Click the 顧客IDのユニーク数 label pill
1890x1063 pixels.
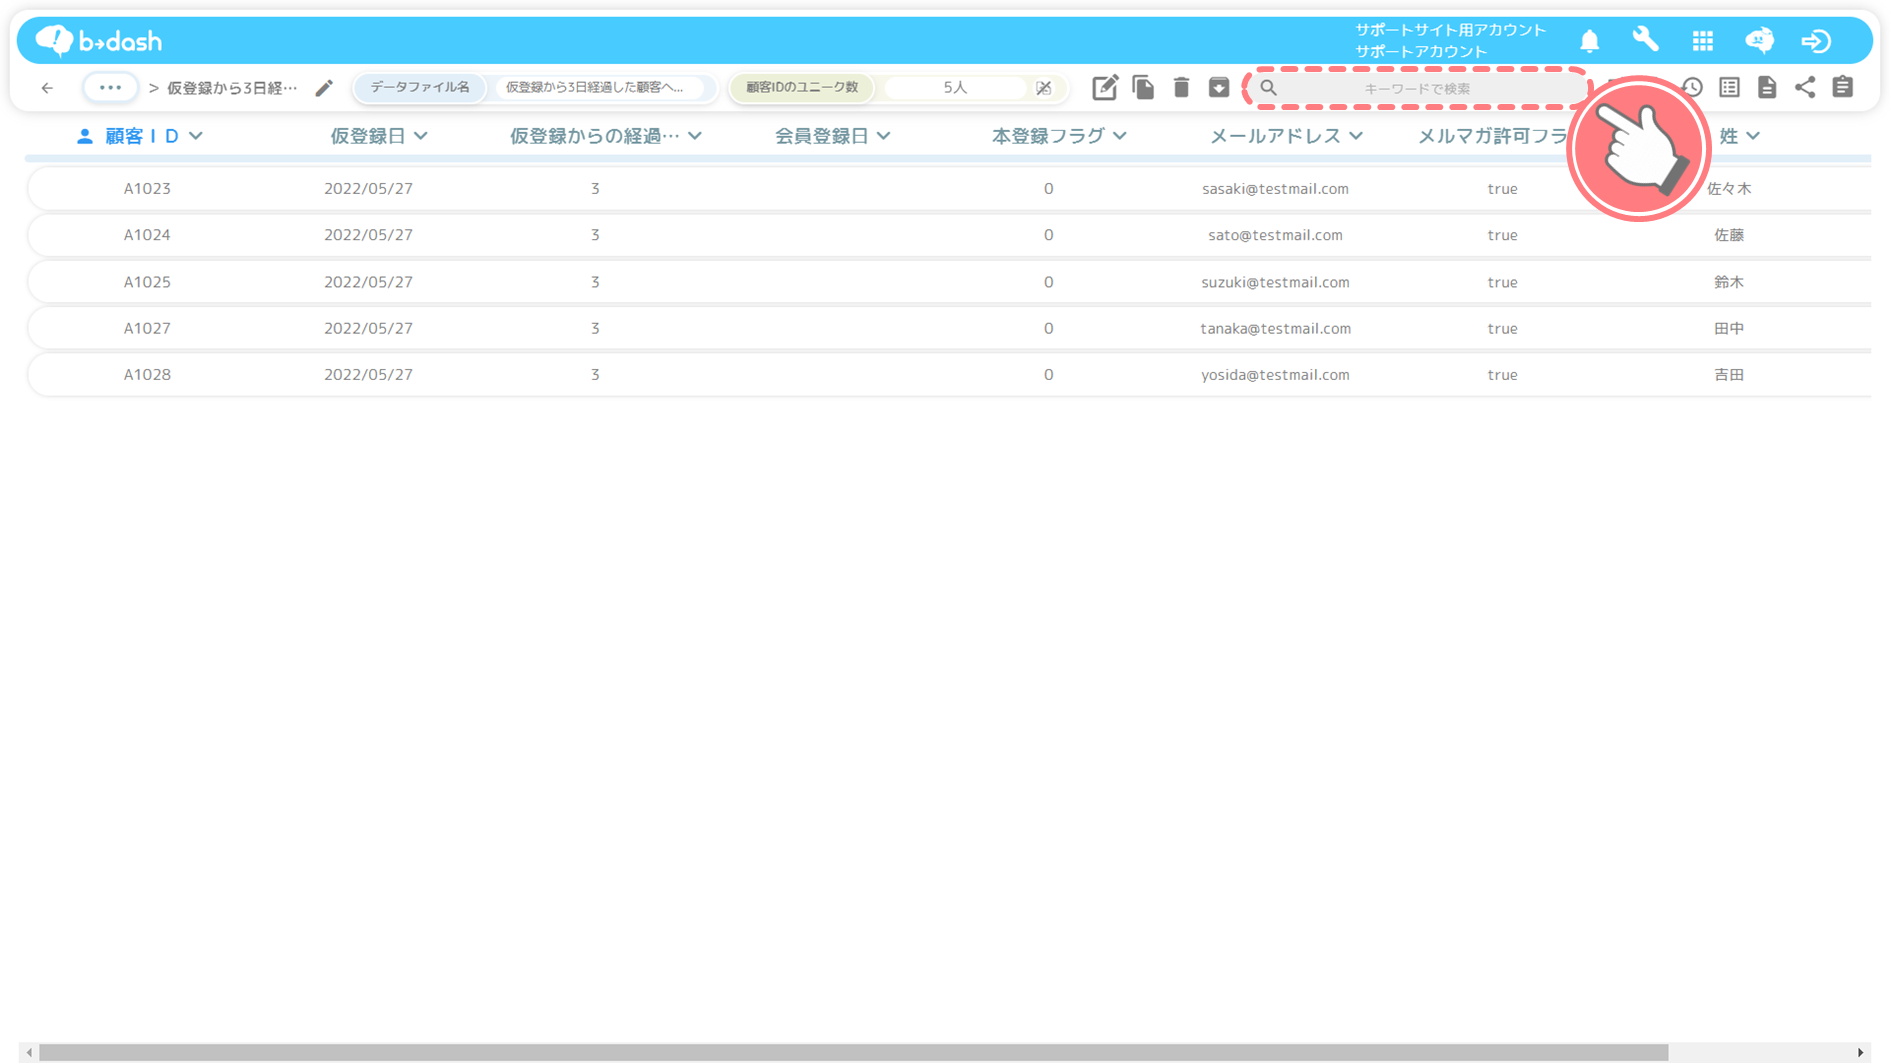802,88
